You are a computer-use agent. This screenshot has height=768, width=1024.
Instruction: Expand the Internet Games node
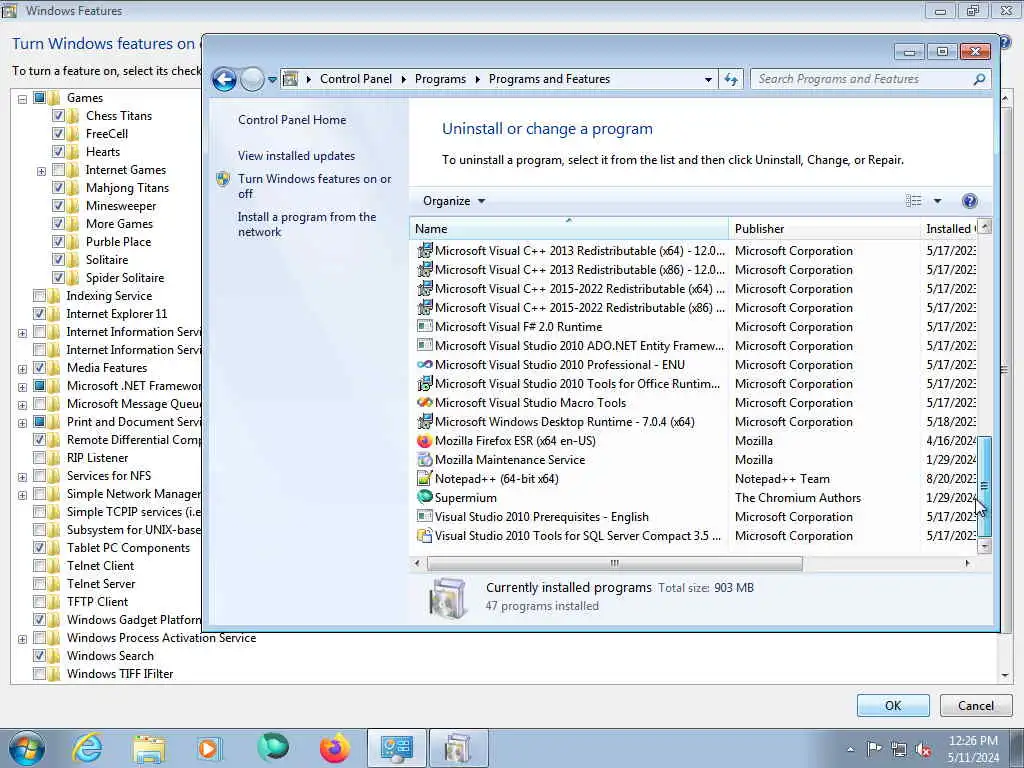point(41,171)
